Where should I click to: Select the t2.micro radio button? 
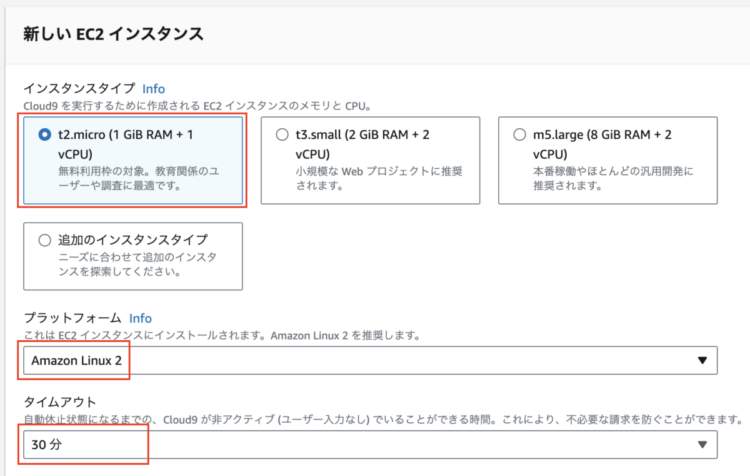[x=44, y=135]
